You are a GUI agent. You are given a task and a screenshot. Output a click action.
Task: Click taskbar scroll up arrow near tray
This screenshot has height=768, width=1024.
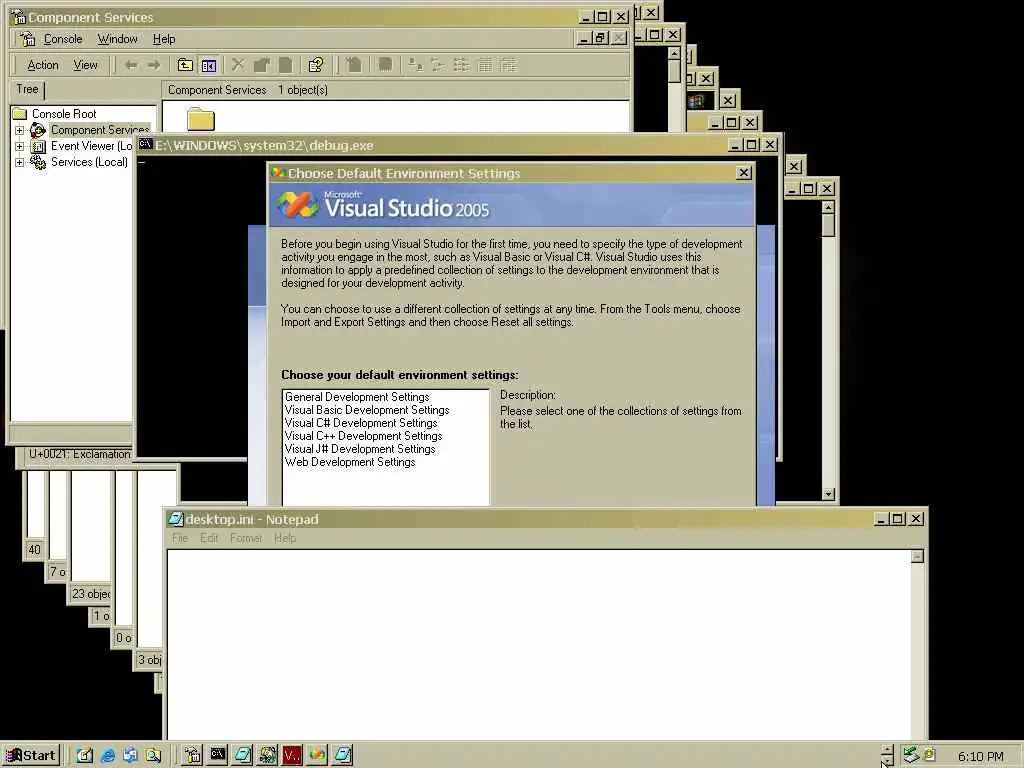tap(886, 750)
